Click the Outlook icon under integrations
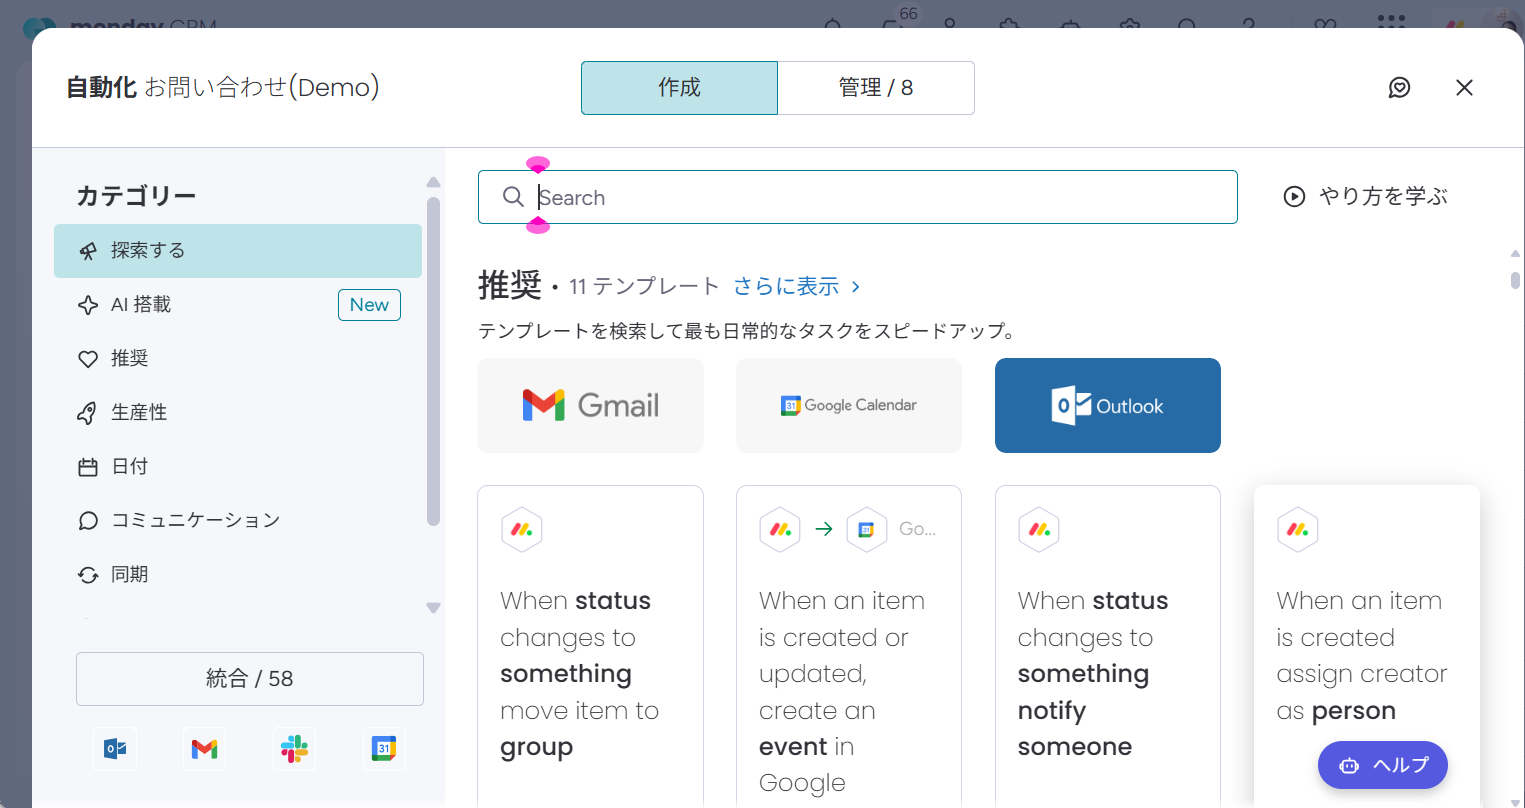This screenshot has height=808, width=1525. pyautogui.click(x=115, y=749)
